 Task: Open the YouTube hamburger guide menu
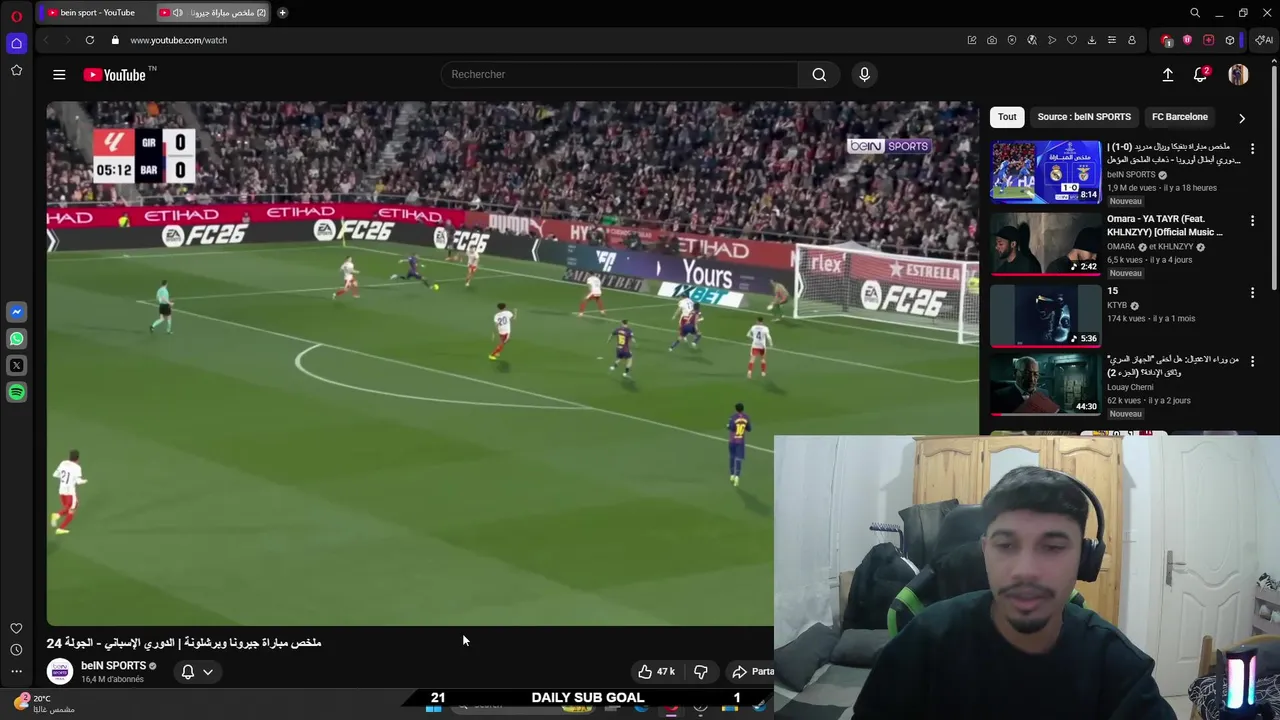[x=59, y=74]
